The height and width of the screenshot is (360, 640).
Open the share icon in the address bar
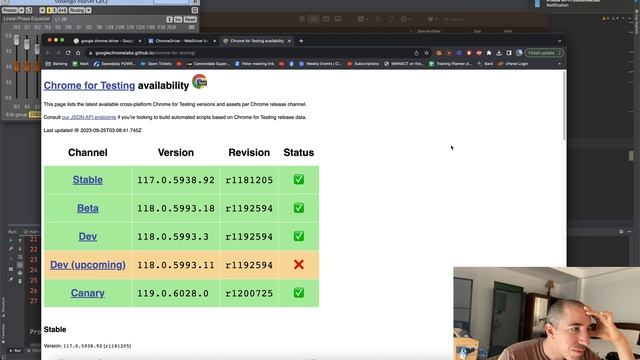pos(416,53)
